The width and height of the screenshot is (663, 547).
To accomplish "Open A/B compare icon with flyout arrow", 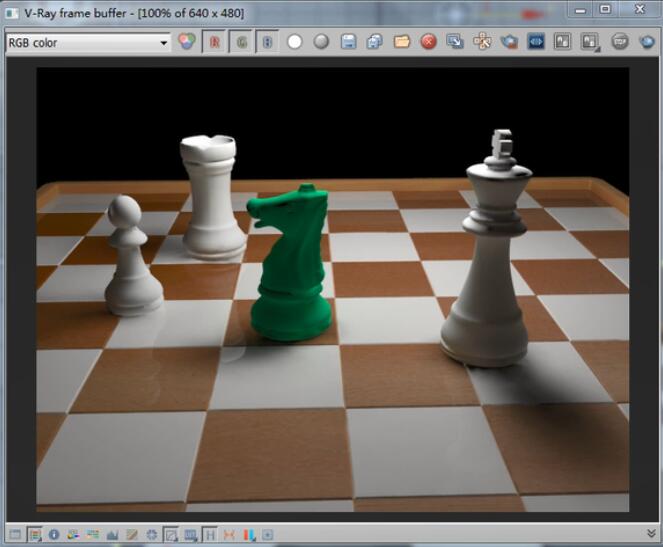I will point(590,42).
